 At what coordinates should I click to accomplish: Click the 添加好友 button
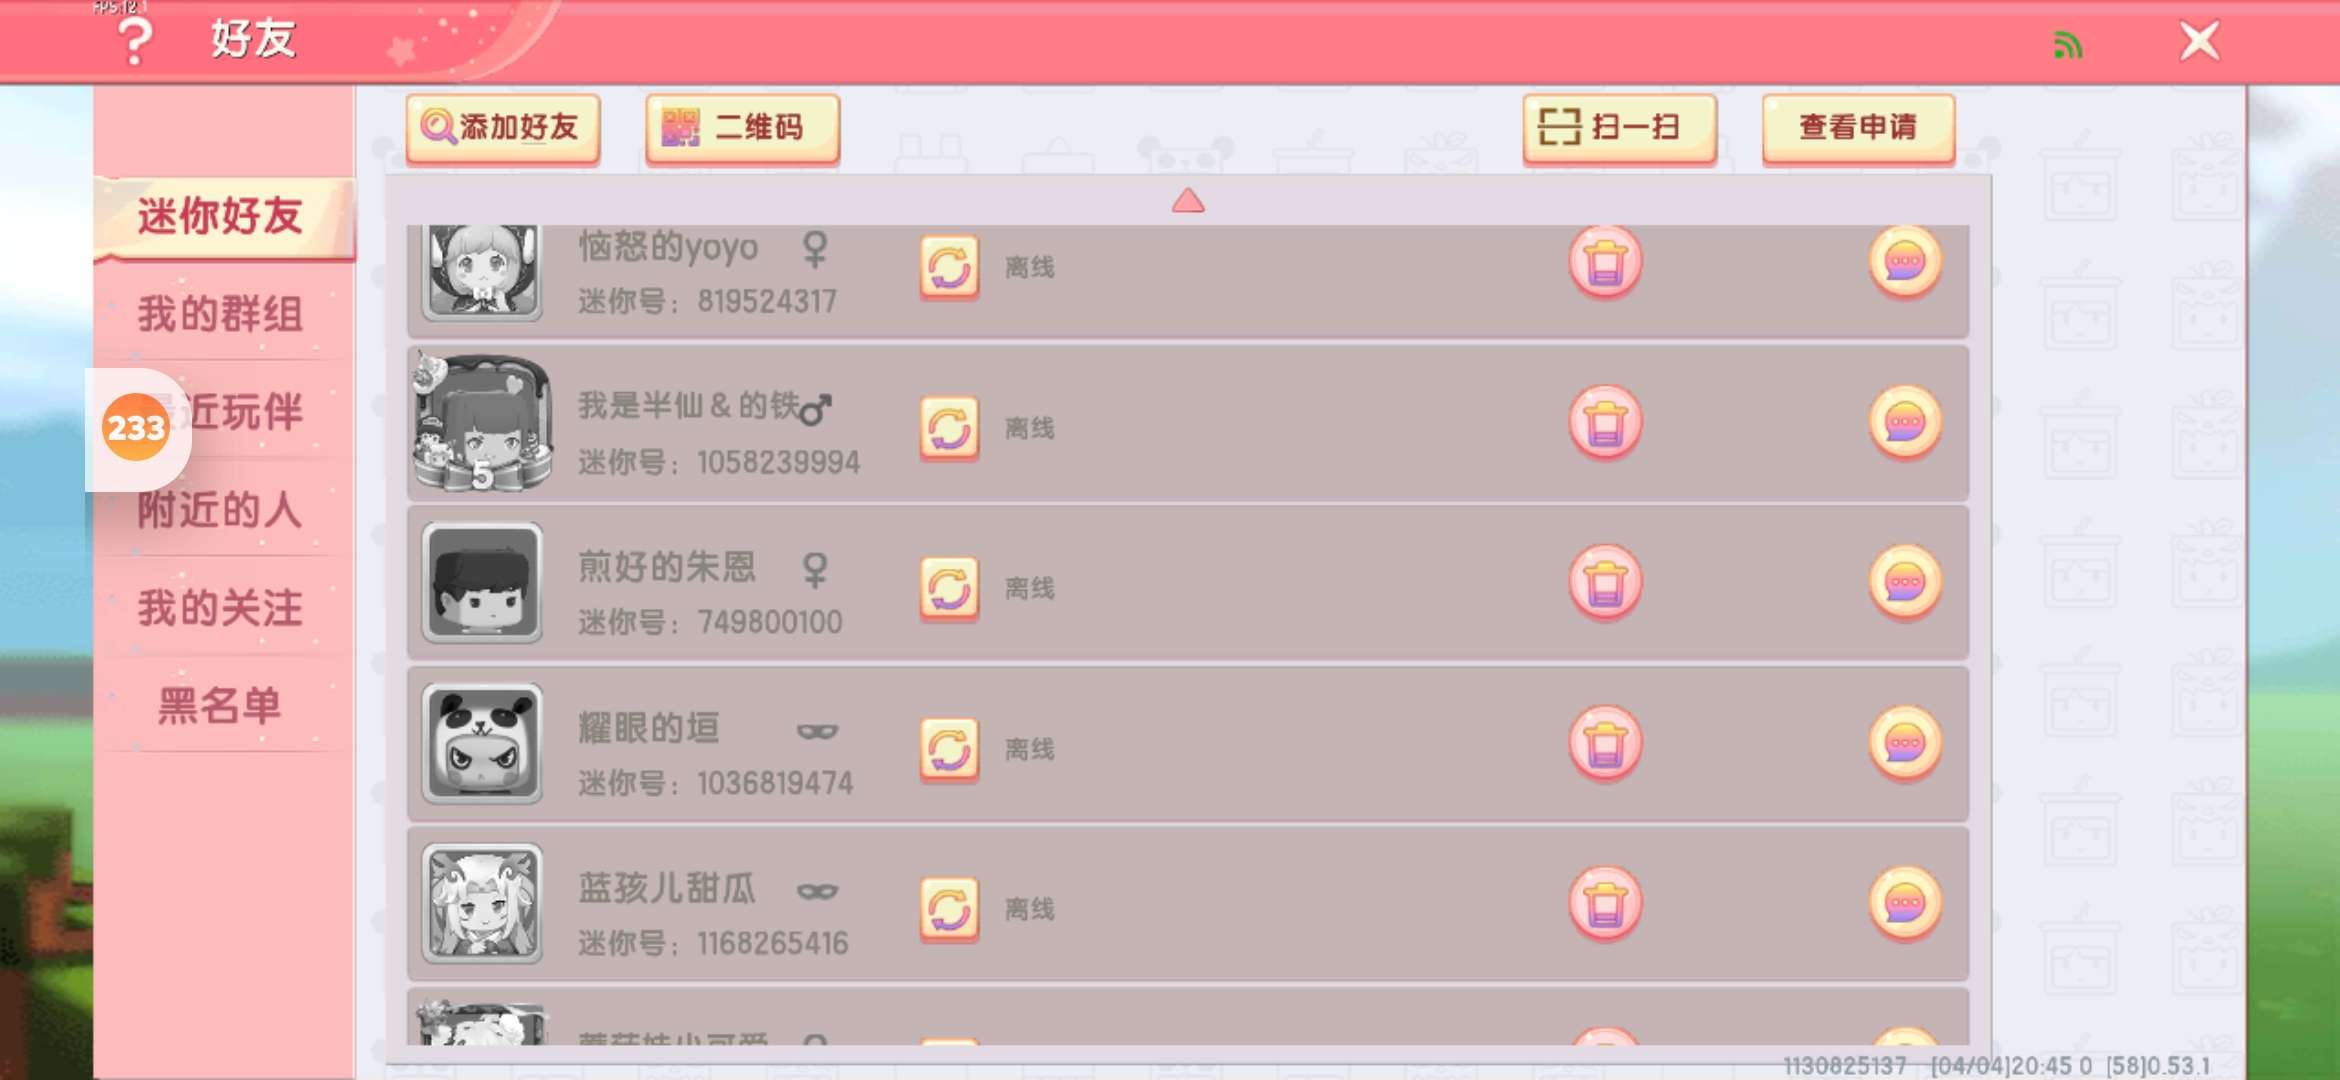pyautogui.click(x=503, y=128)
